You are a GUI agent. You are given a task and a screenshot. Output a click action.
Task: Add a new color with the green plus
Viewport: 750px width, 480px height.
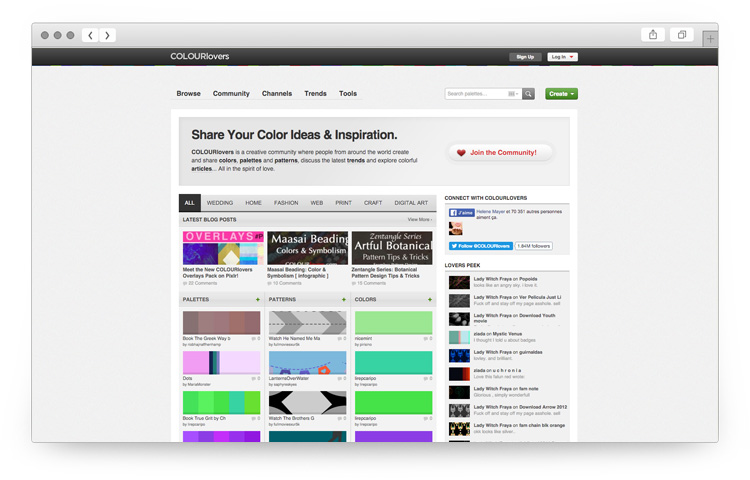pos(430,300)
